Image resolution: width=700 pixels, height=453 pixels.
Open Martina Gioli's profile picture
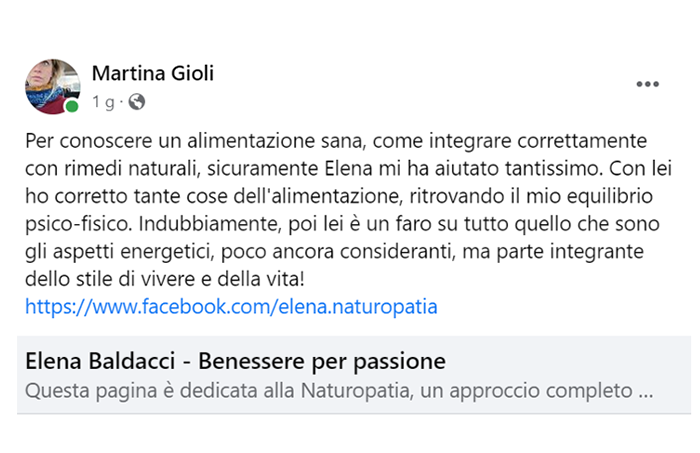53,87
